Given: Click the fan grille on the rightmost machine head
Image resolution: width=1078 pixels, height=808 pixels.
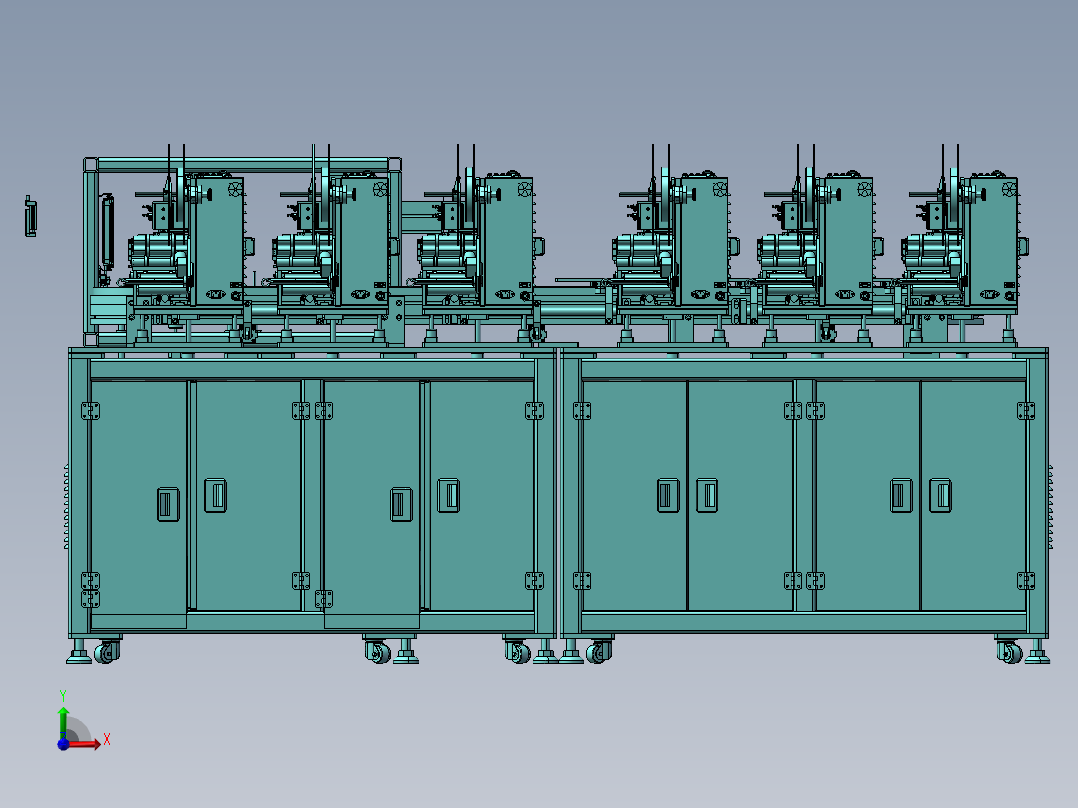Looking at the screenshot, I should (x=1011, y=189).
